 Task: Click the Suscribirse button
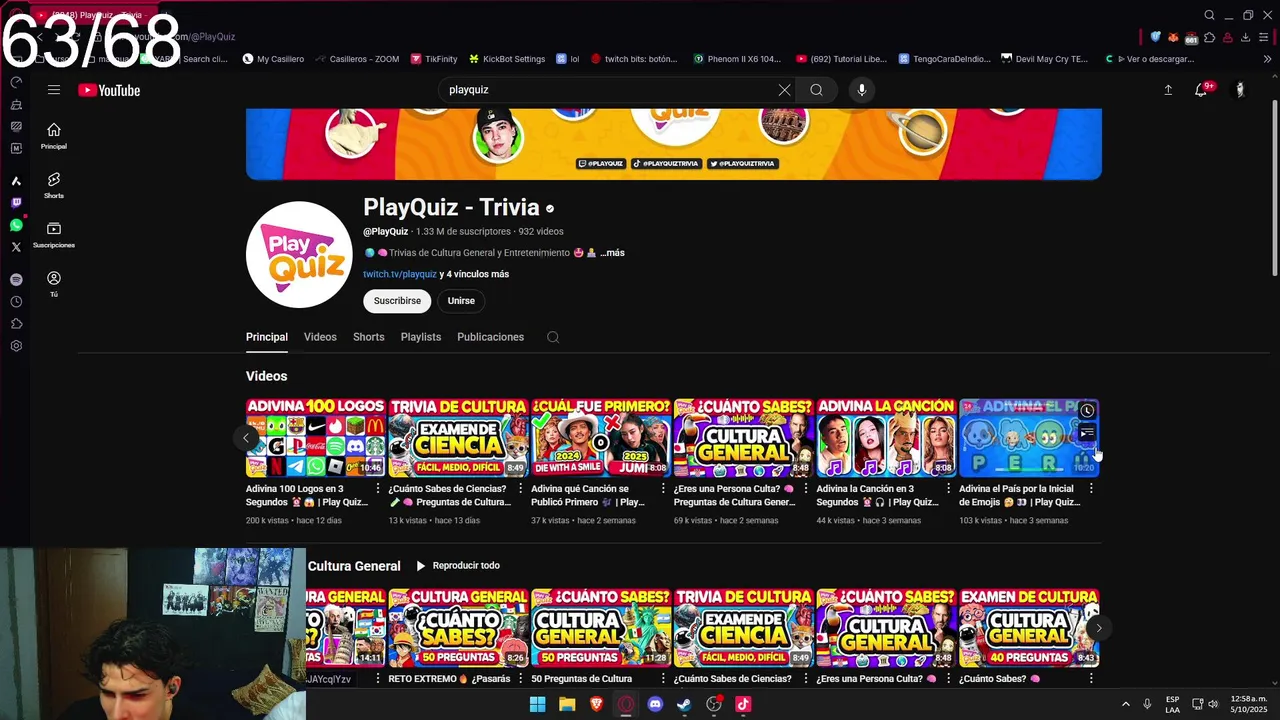[397, 301]
